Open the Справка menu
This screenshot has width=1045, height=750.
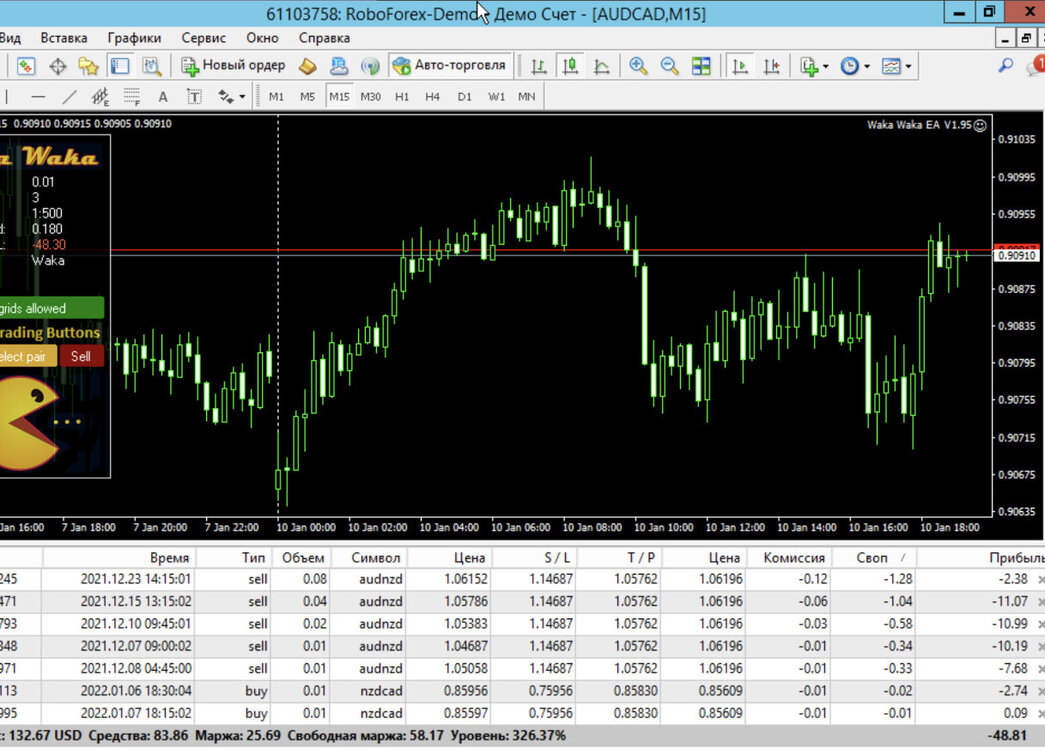pos(324,38)
